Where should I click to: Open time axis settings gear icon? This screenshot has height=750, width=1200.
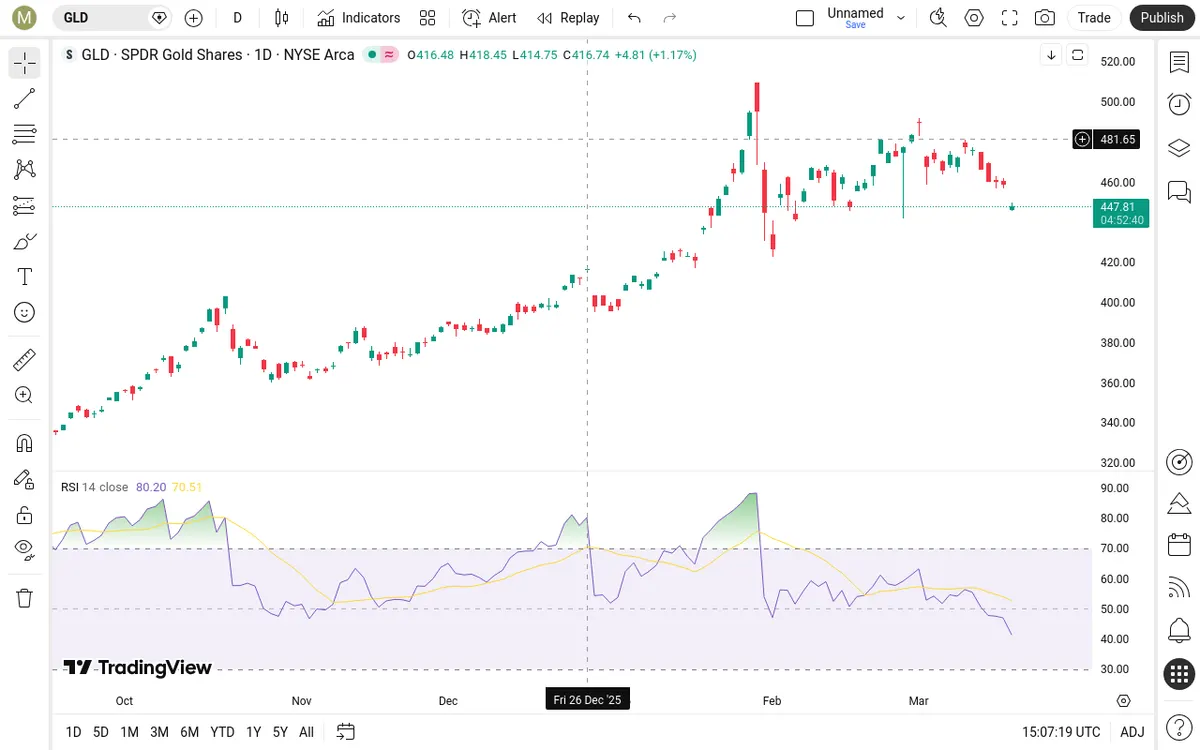click(1123, 700)
